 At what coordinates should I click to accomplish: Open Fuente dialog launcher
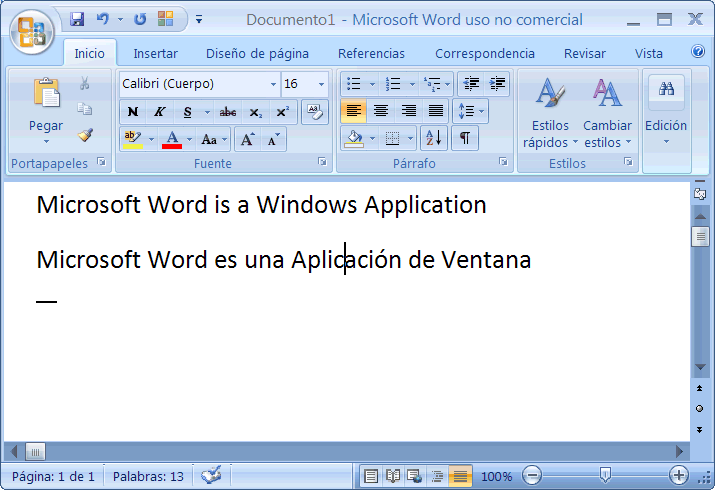pyautogui.click(x=322, y=162)
